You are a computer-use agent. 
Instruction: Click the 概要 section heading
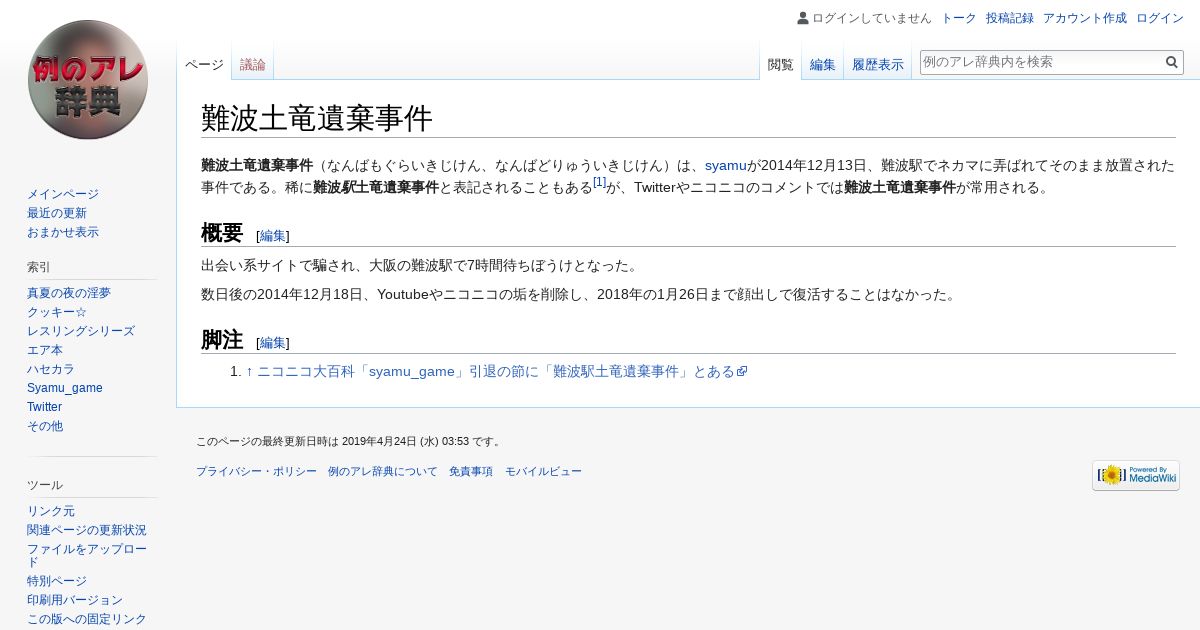click(x=222, y=233)
